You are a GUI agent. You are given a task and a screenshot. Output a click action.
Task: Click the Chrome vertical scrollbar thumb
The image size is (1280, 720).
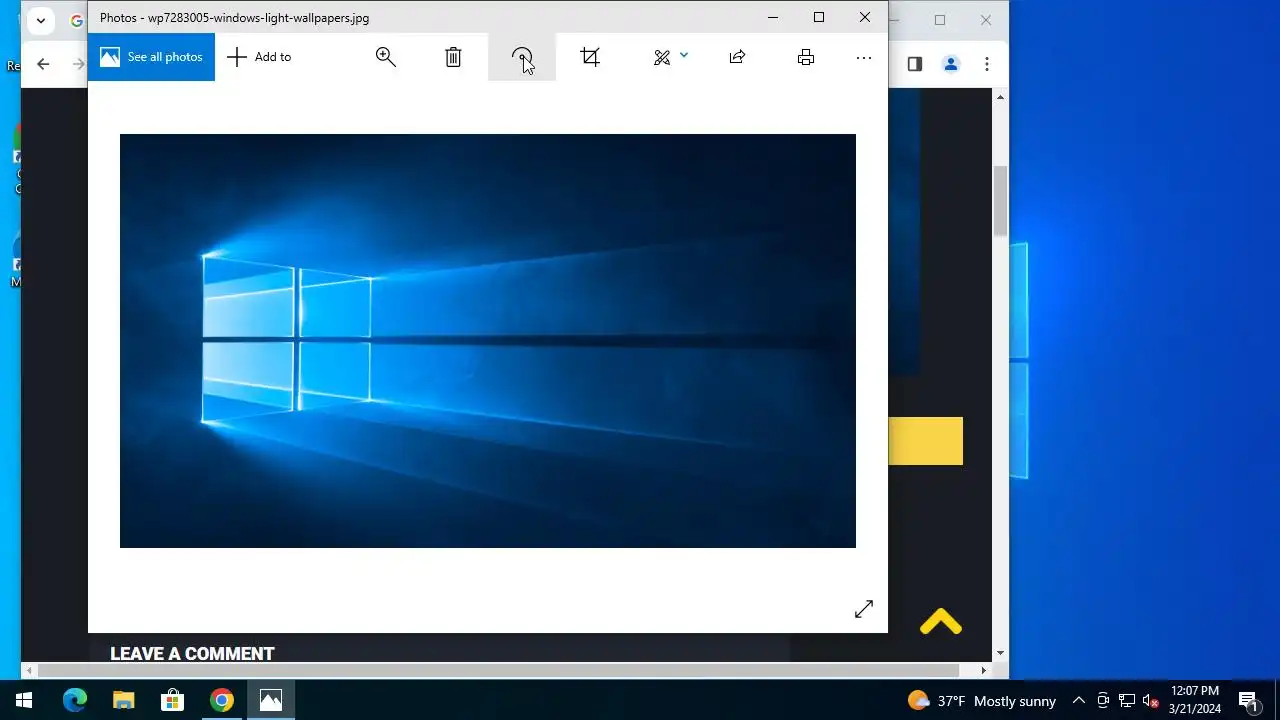tap(1000, 201)
